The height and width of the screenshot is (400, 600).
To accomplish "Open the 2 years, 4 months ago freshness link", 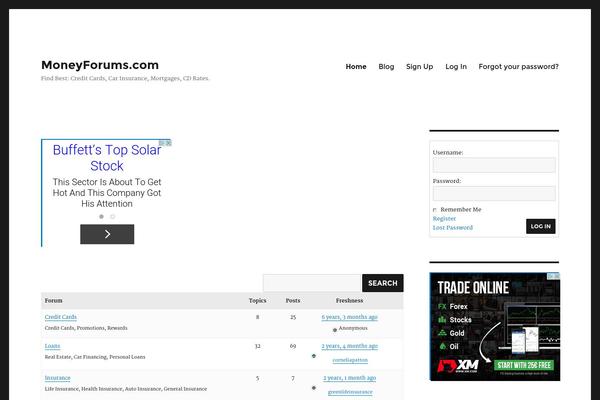I will pyautogui.click(x=349, y=346).
